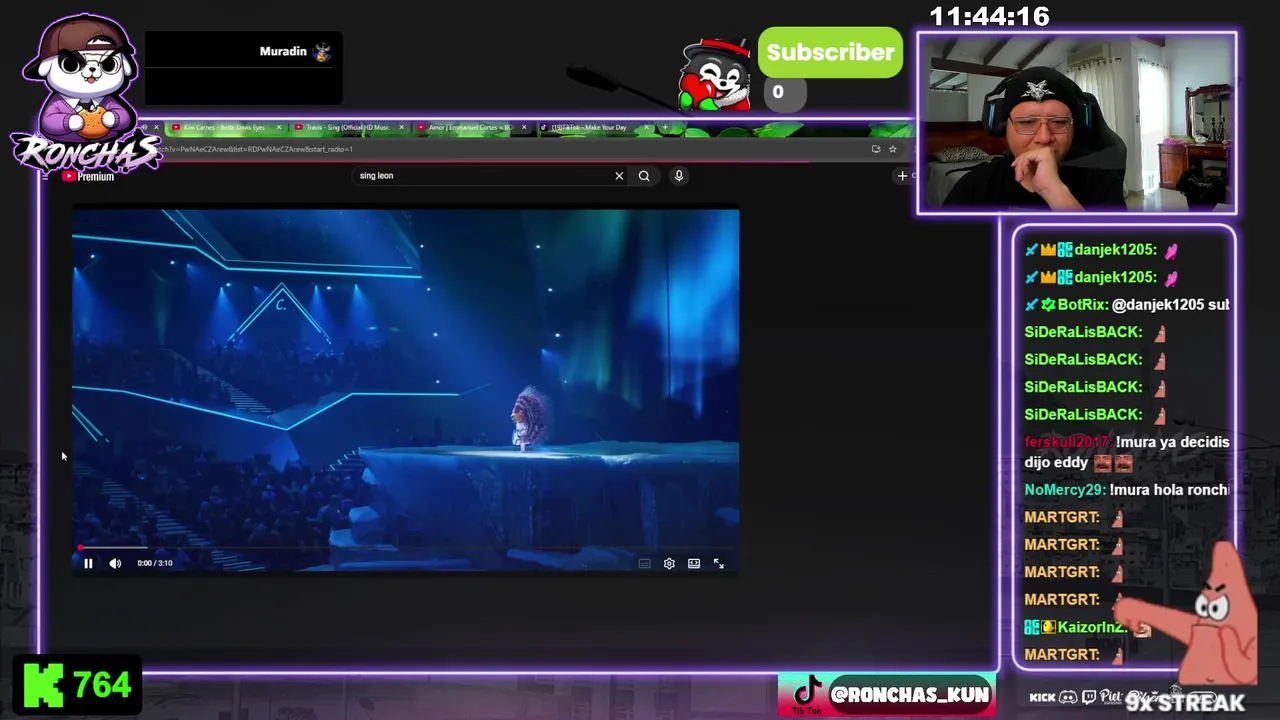Click NoMercy29's 'hola ronchi' message

point(1127,490)
